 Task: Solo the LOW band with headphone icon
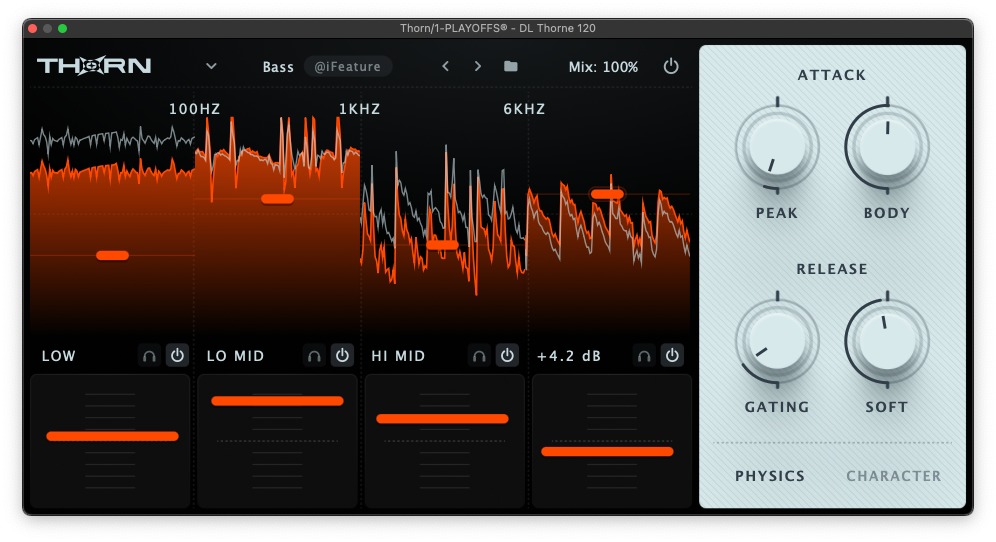pos(149,356)
